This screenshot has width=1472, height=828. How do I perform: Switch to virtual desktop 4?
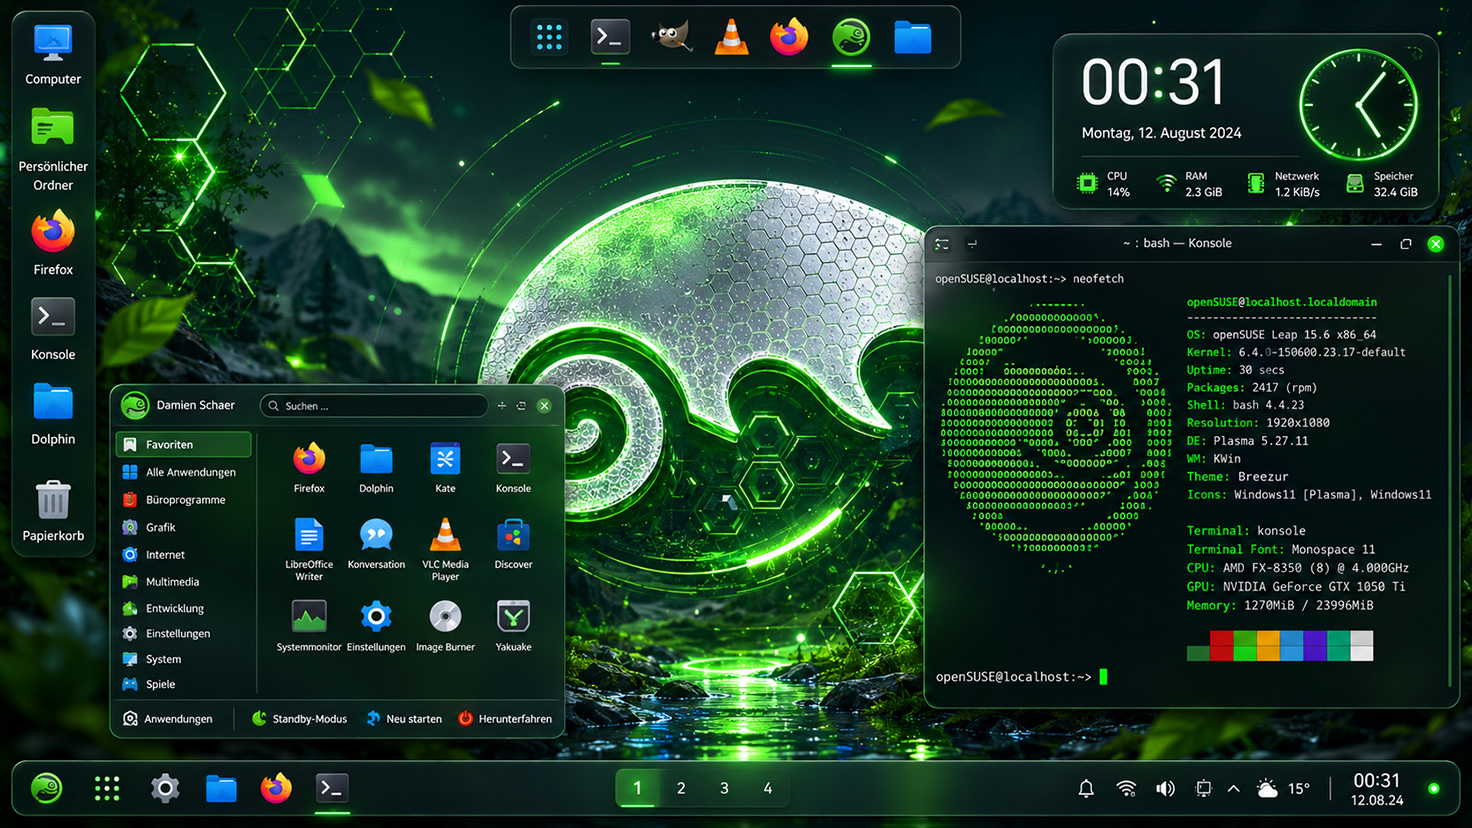tap(768, 788)
